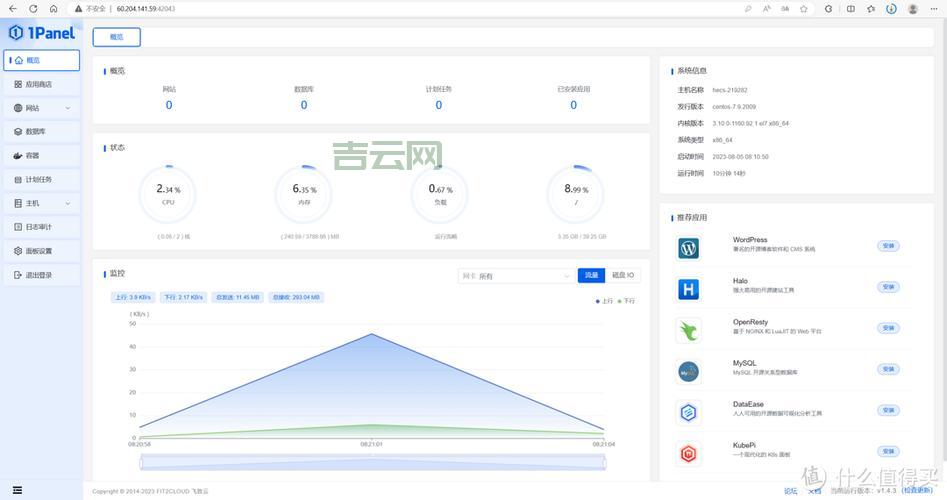Expand the 网站 websites submenu
This screenshot has width=947, height=500.
(40, 108)
